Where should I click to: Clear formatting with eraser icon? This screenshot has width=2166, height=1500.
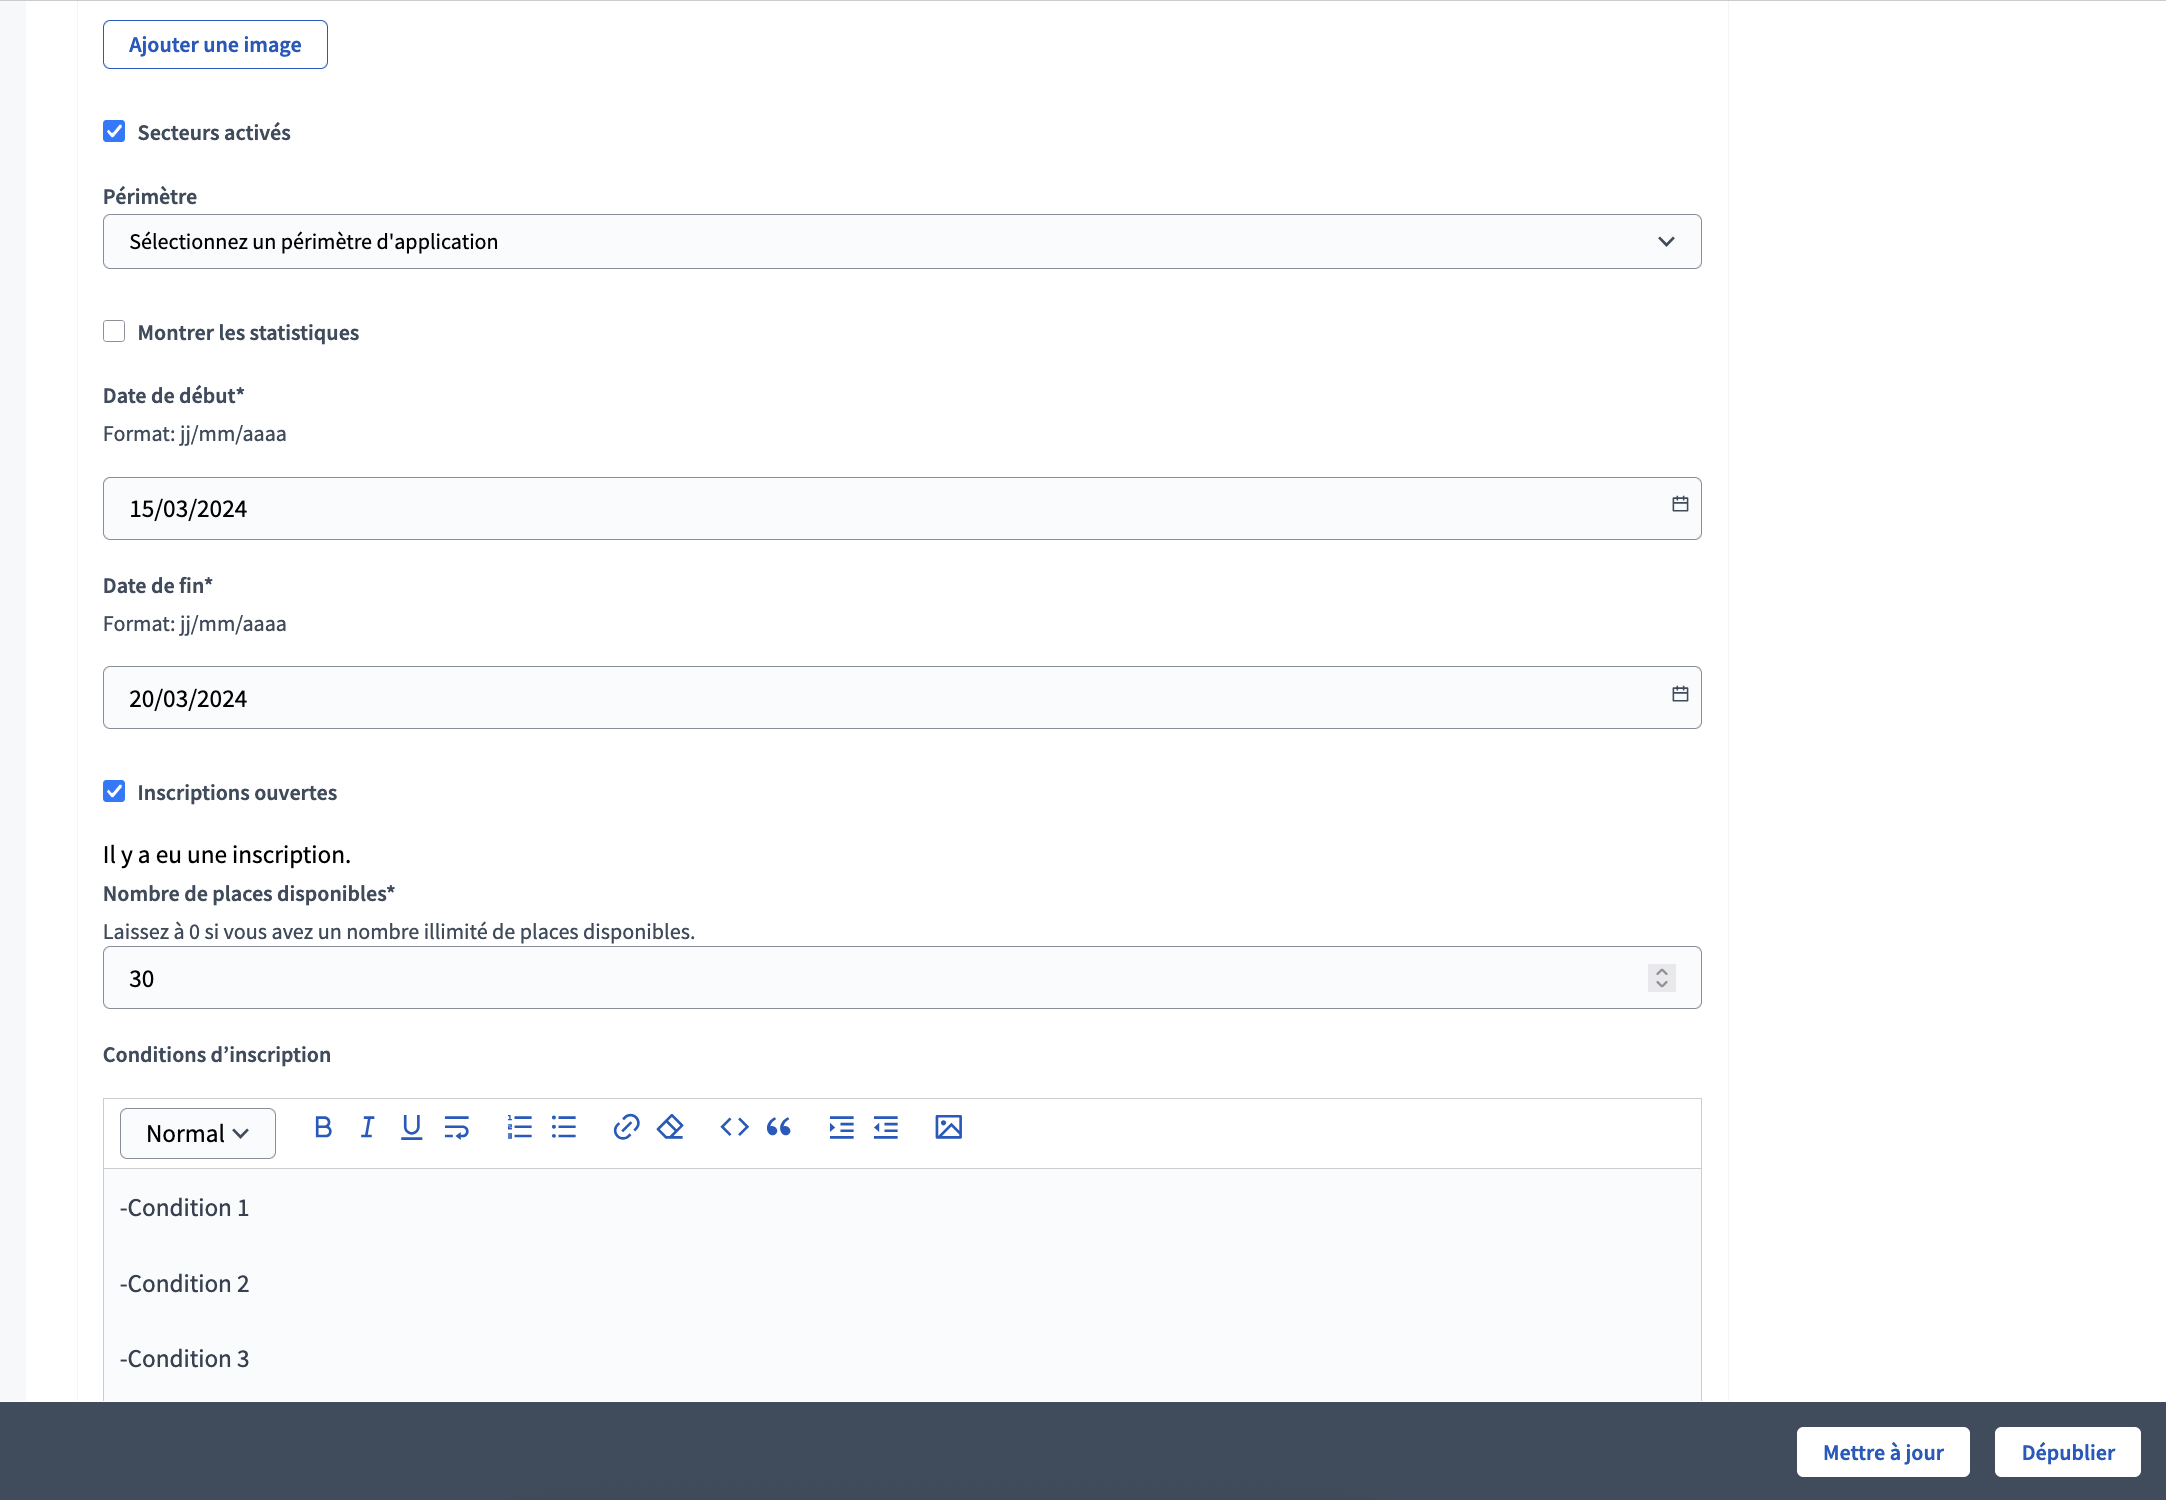(670, 1128)
